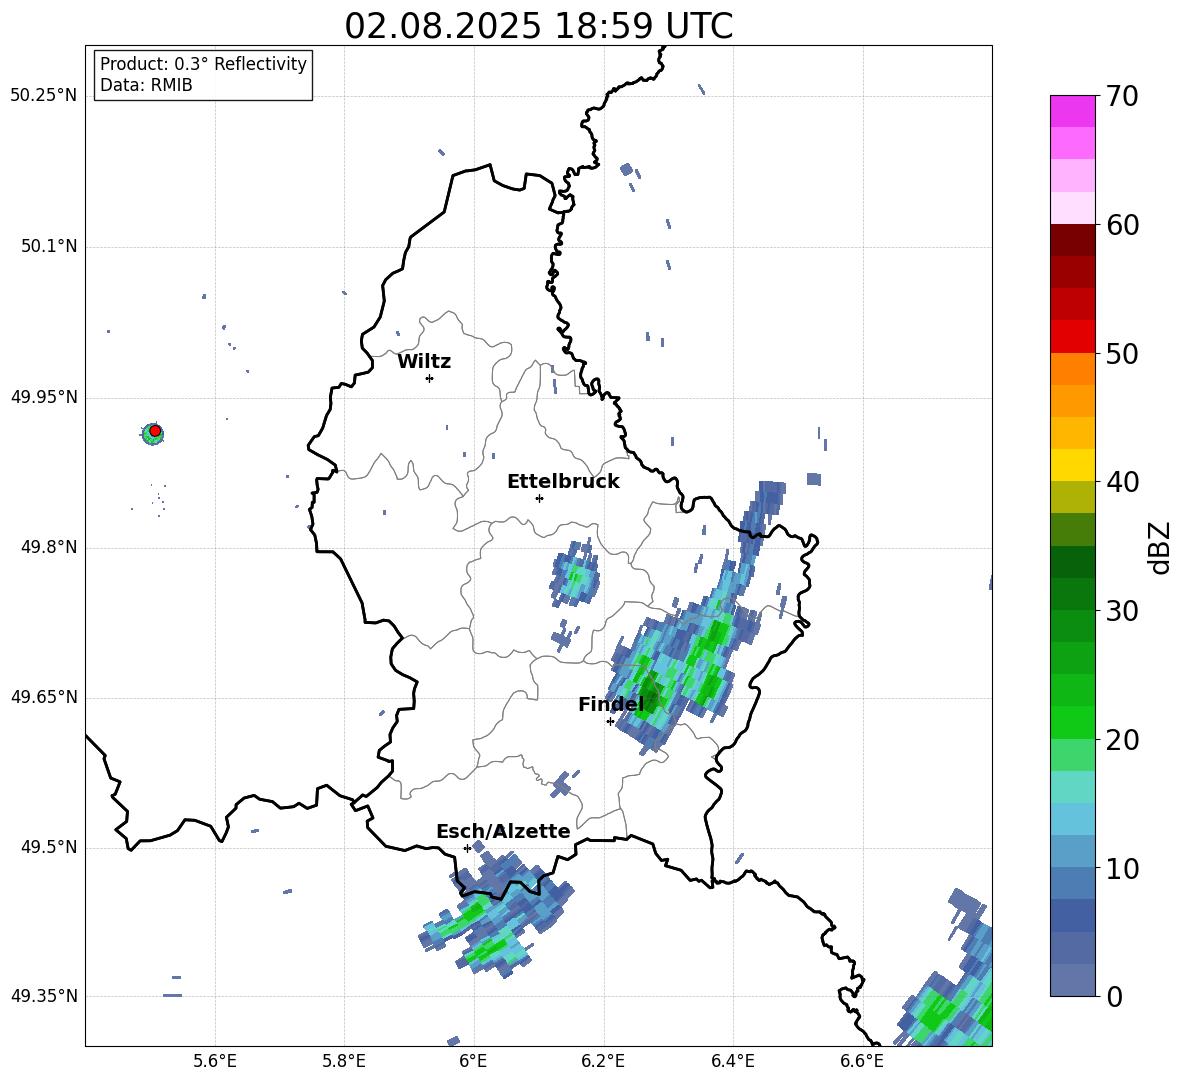Click the 60 label on colorbar
This screenshot has width=1184, height=1081.
(x=1122, y=225)
